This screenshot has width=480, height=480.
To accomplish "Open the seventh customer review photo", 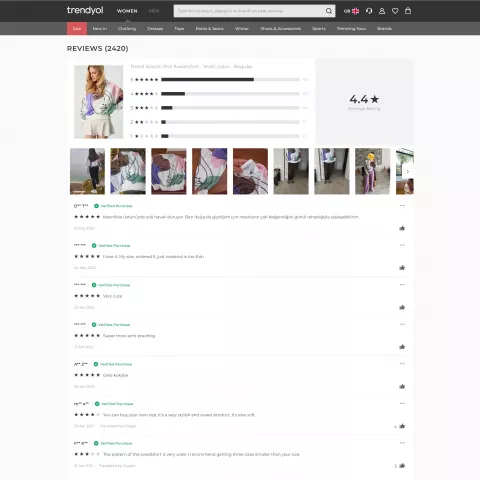I will click(x=332, y=171).
